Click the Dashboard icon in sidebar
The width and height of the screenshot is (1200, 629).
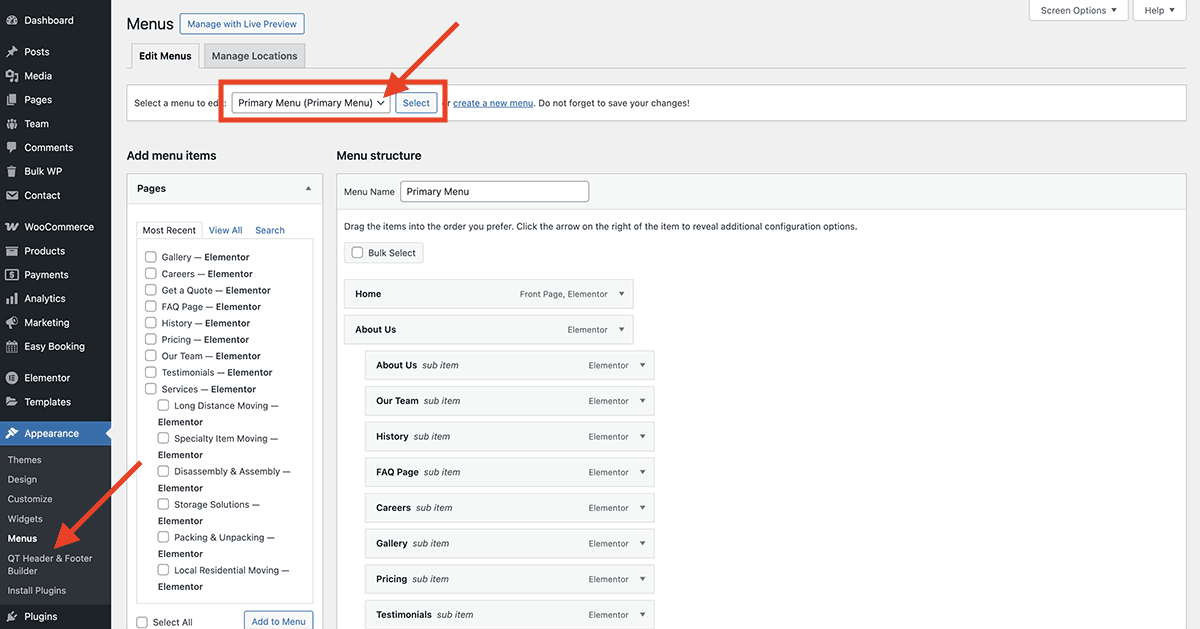pyautogui.click(x=12, y=20)
